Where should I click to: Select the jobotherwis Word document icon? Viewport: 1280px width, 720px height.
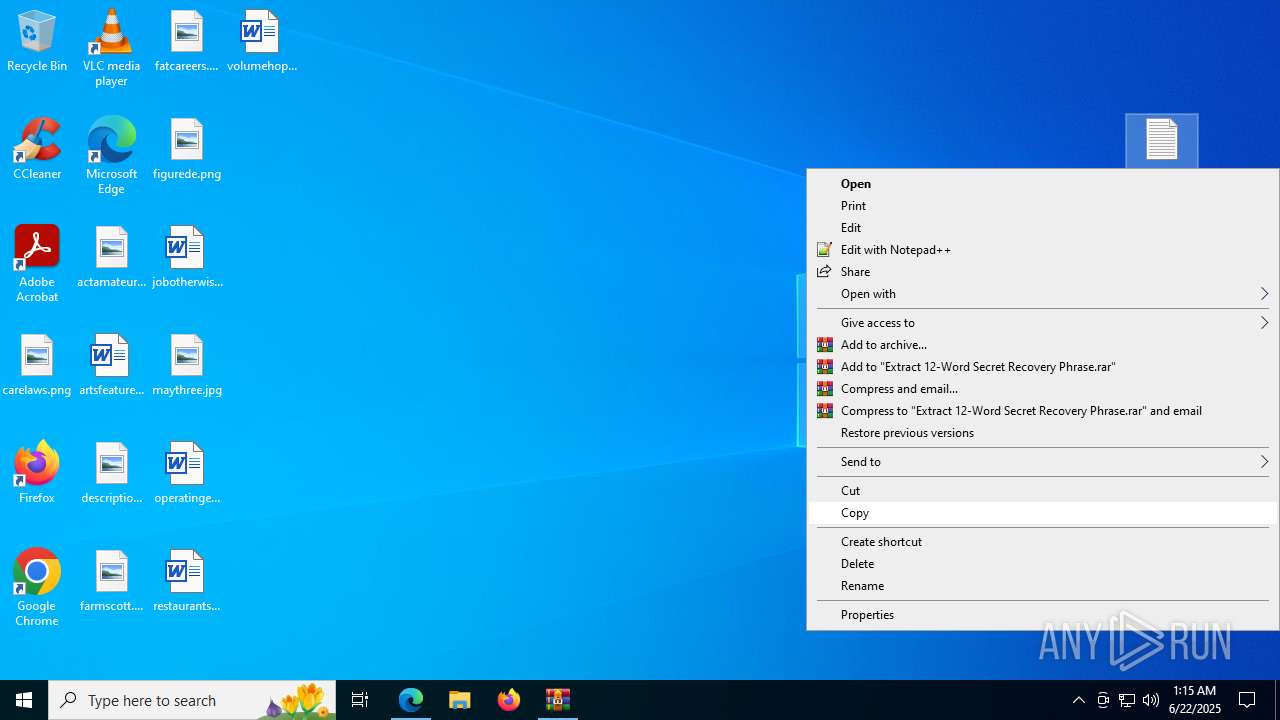pyautogui.click(x=187, y=258)
